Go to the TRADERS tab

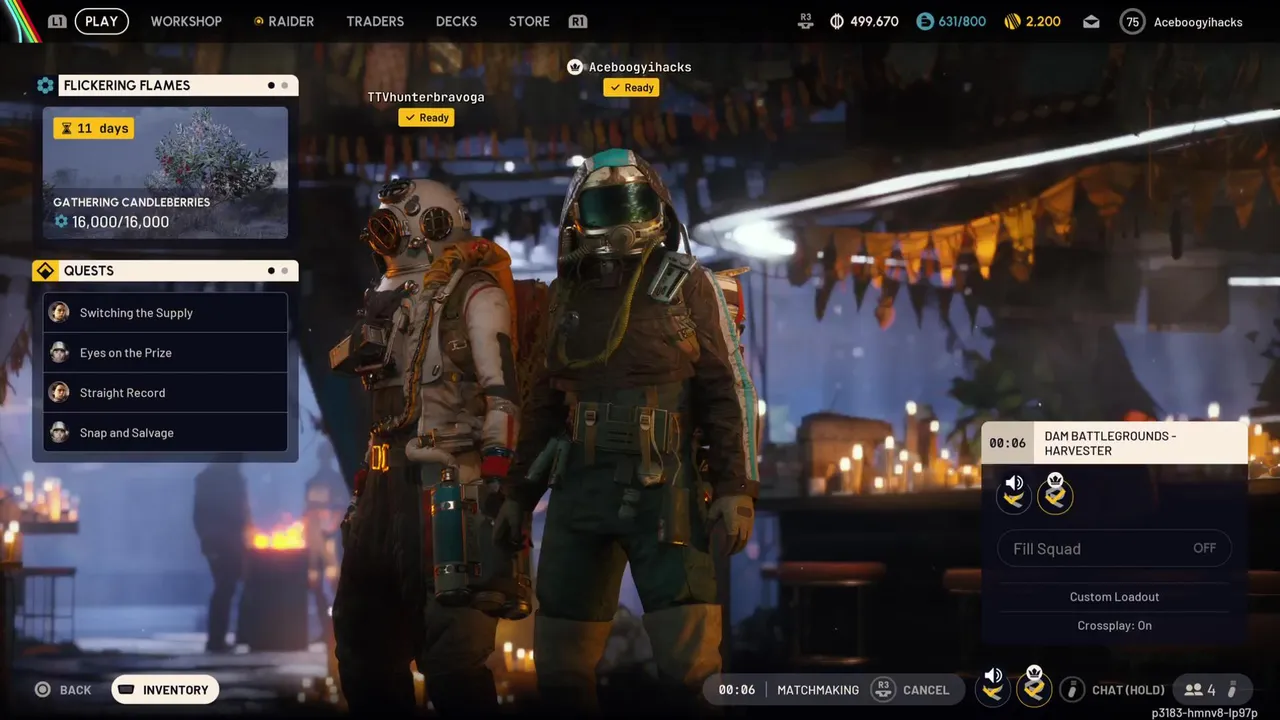375,21
